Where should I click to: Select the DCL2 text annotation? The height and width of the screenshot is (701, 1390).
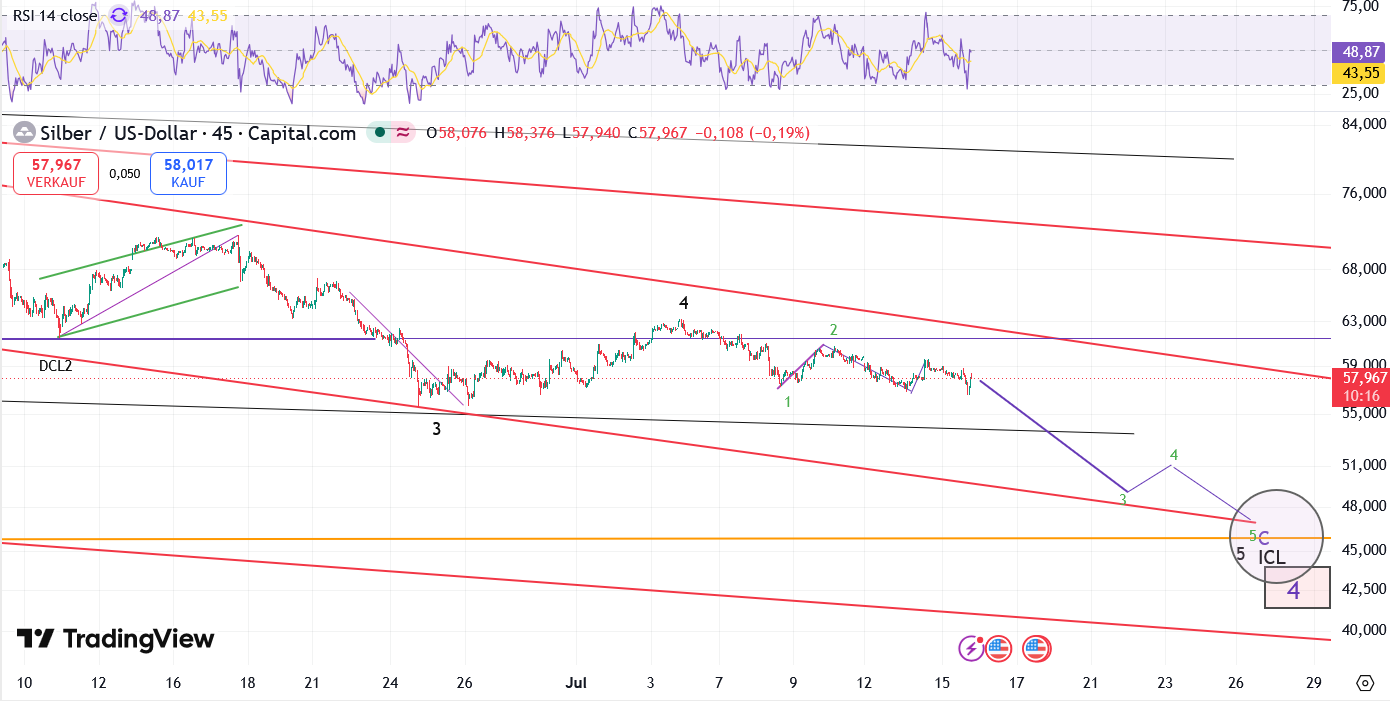coord(56,366)
